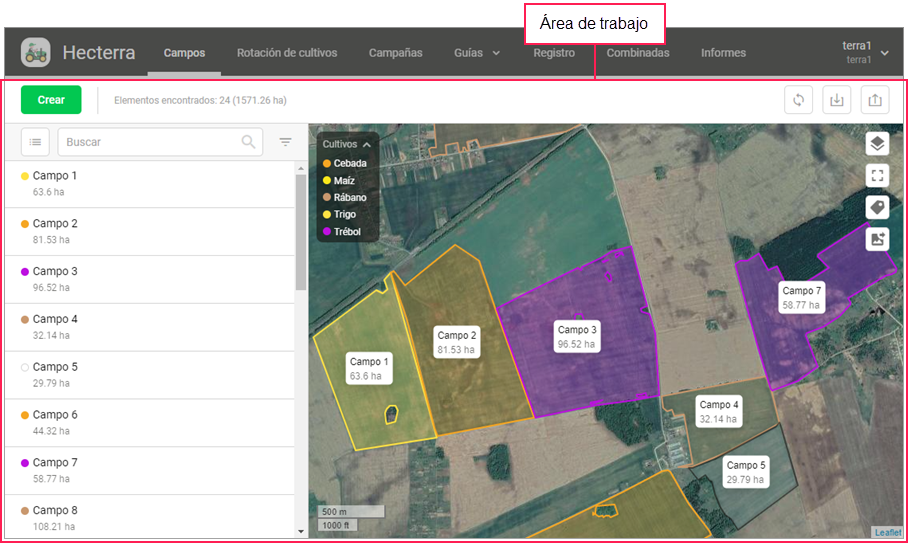Click the orange Cebada color swatch in the legend

326,163
